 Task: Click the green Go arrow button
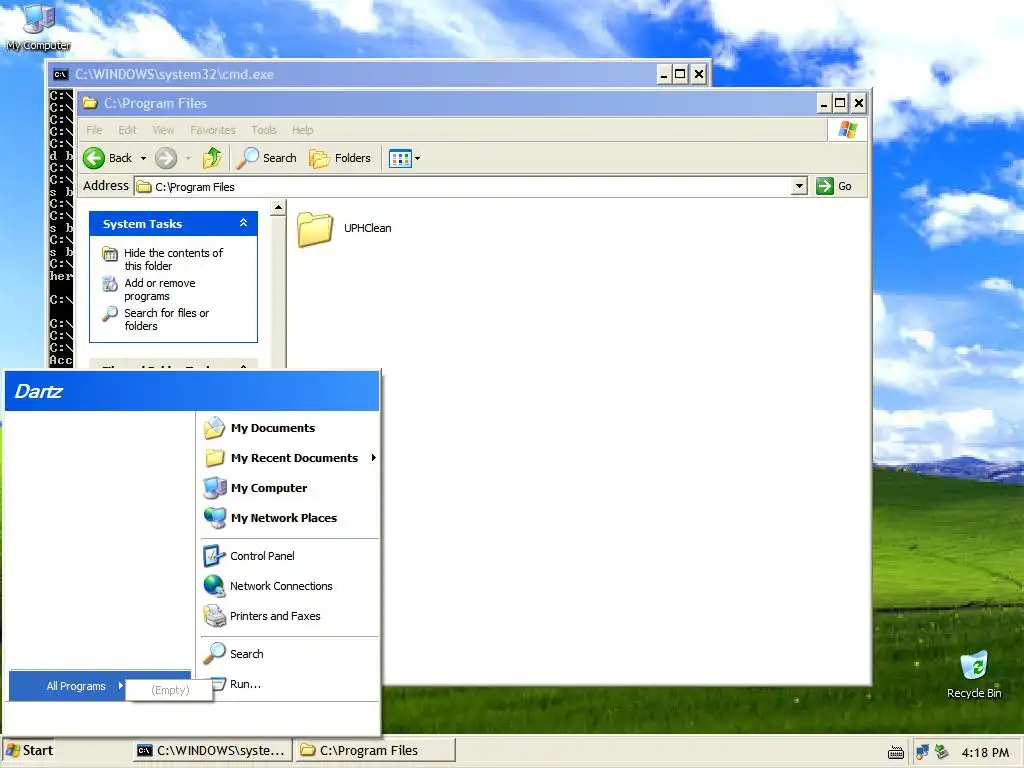coord(825,186)
